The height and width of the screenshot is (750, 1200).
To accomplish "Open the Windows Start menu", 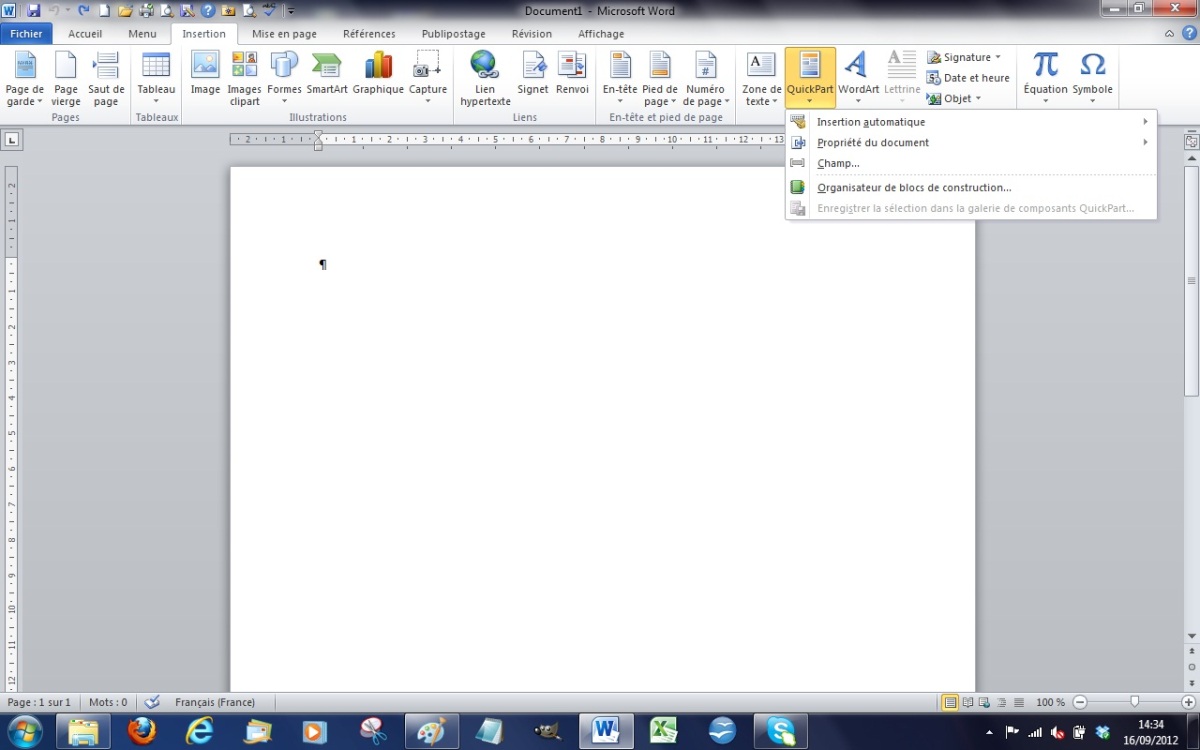I will (24, 731).
